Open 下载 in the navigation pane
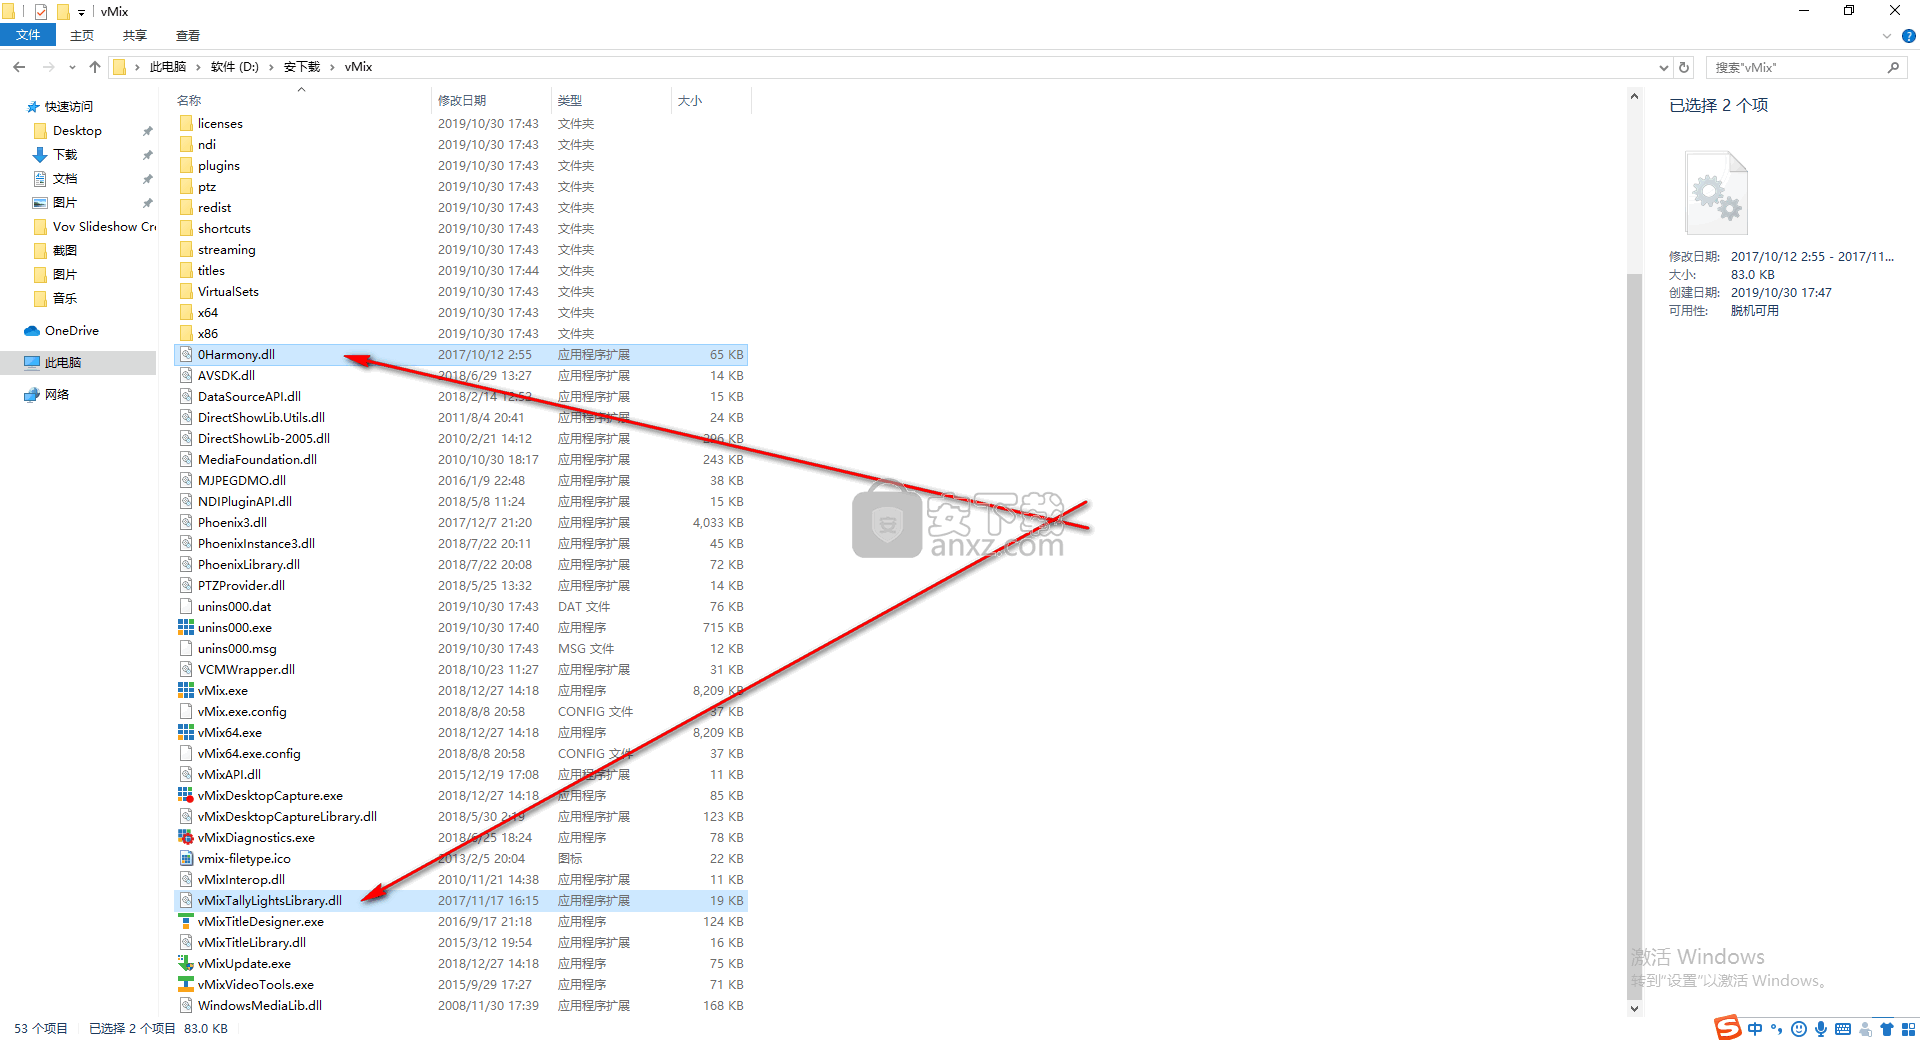Image resolution: width=1920 pixels, height=1040 pixels. point(65,155)
